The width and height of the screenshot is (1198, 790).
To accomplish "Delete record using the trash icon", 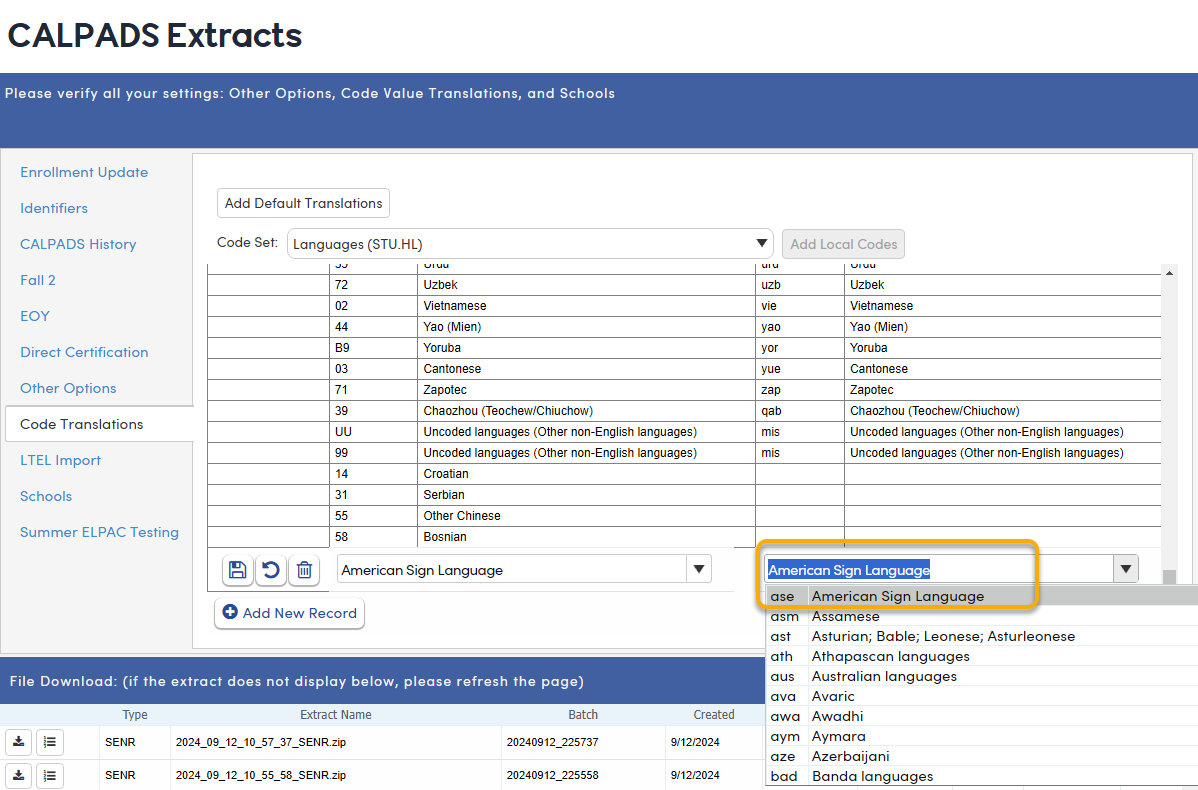I will click(x=304, y=570).
